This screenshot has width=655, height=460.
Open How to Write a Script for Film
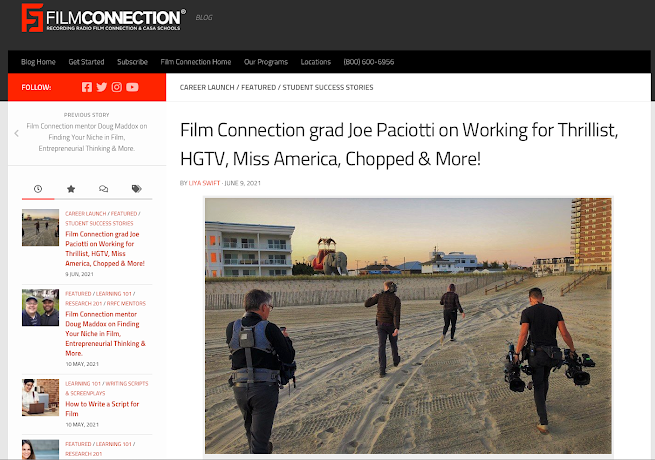(102, 409)
